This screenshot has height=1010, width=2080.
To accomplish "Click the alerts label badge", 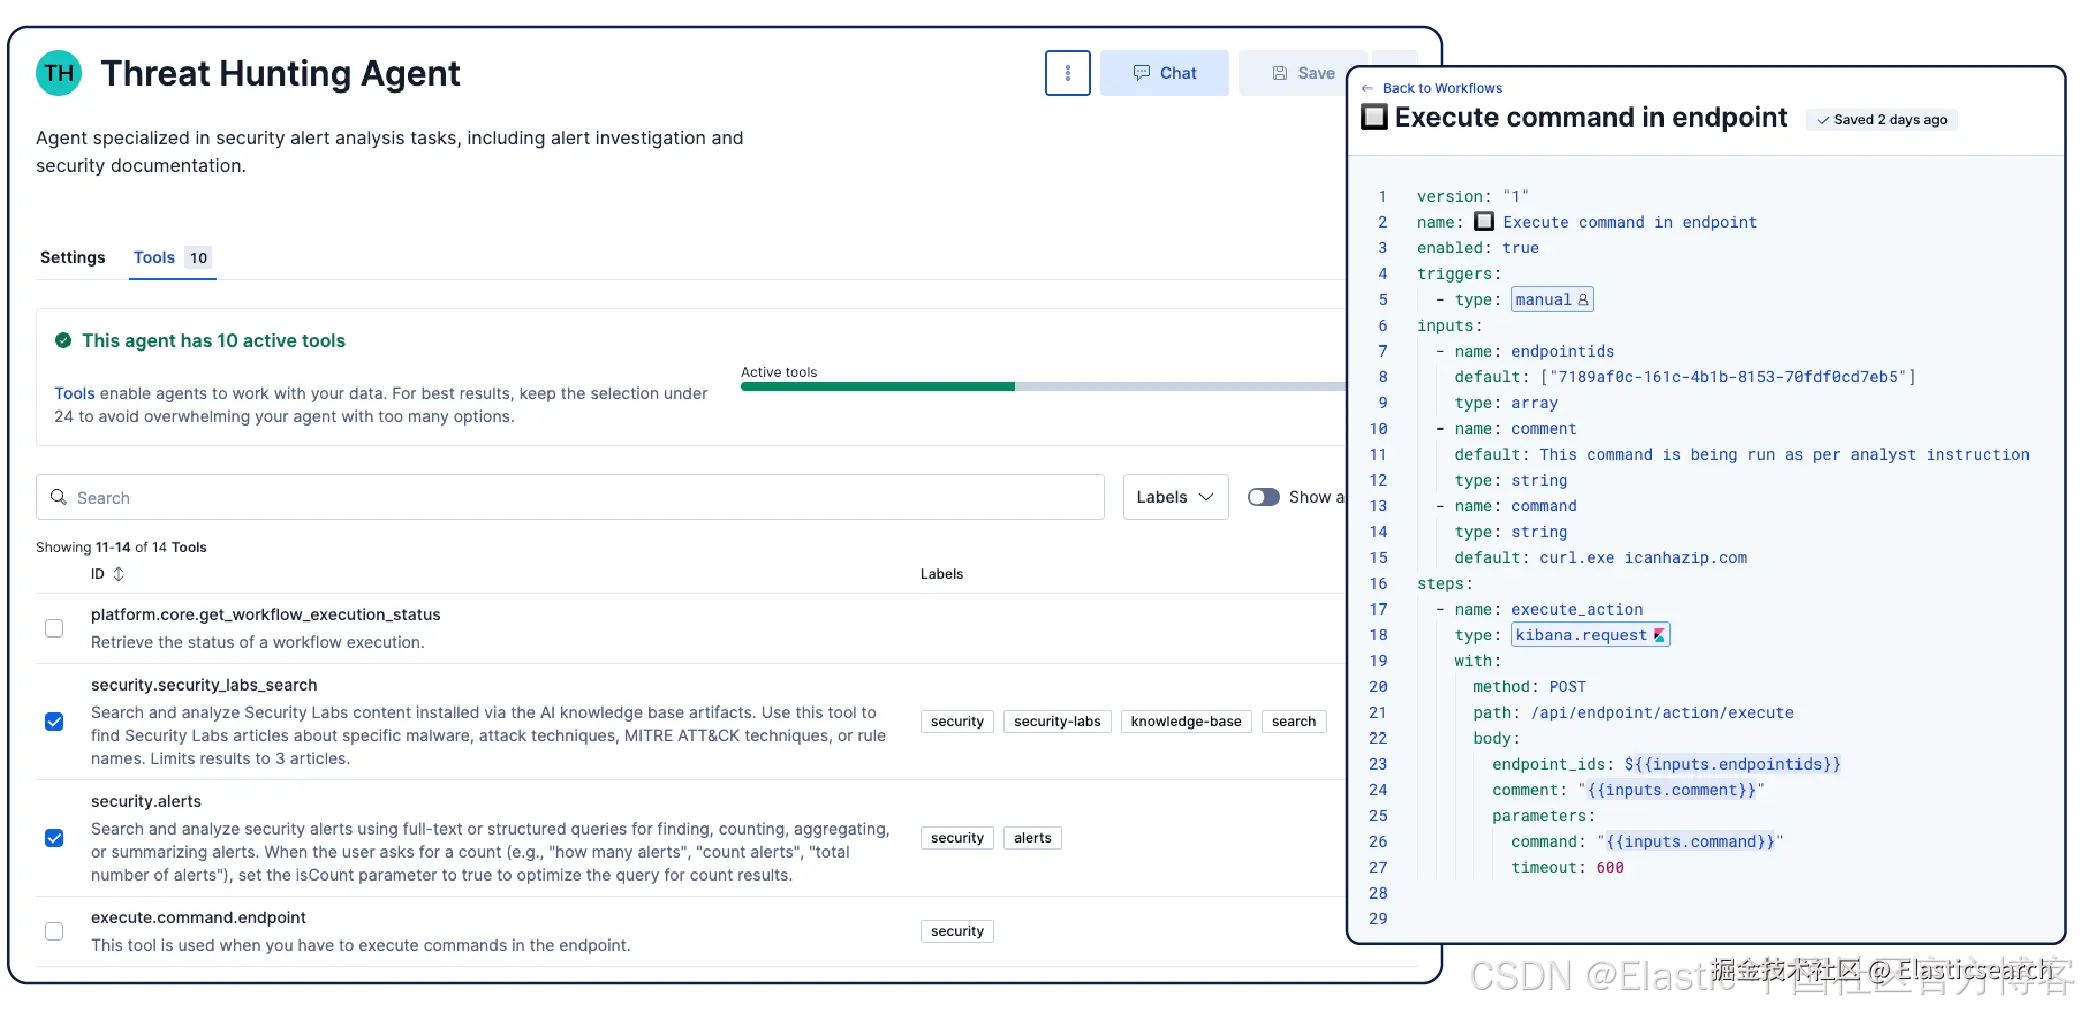I will click(x=1032, y=838).
